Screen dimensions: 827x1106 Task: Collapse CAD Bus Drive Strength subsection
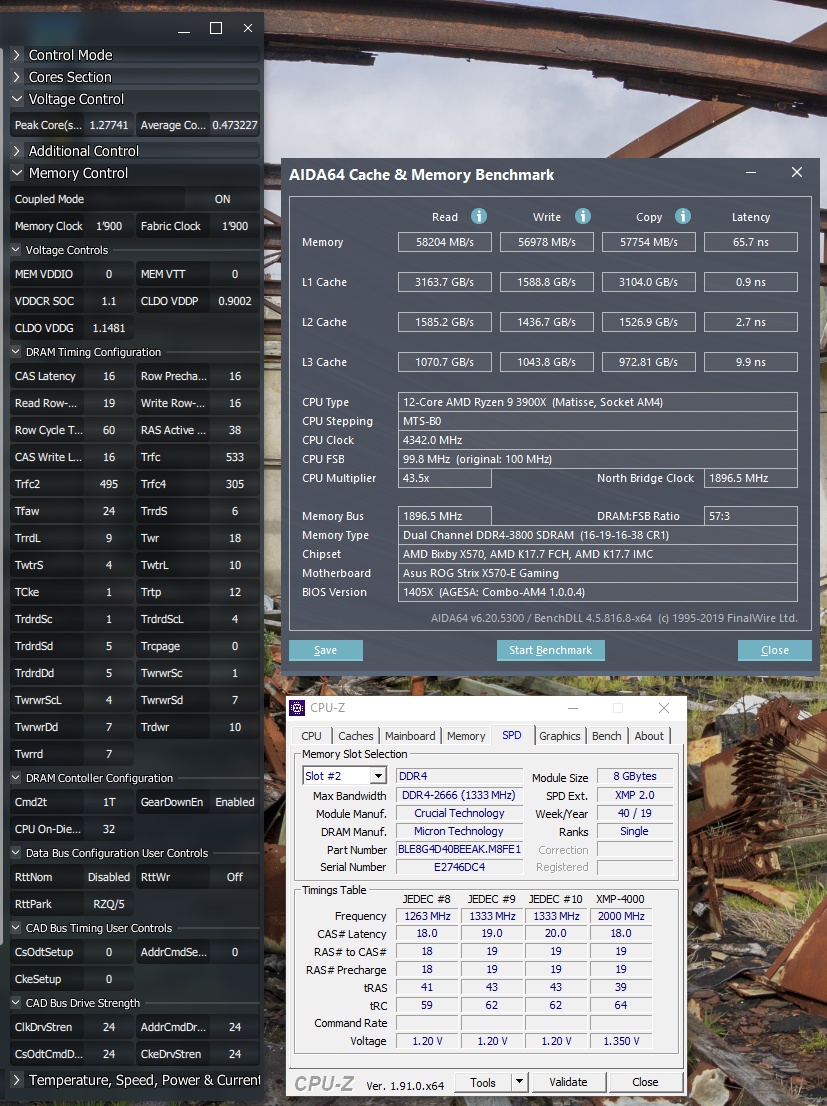pyautogui.click(x=16, y=1002)
